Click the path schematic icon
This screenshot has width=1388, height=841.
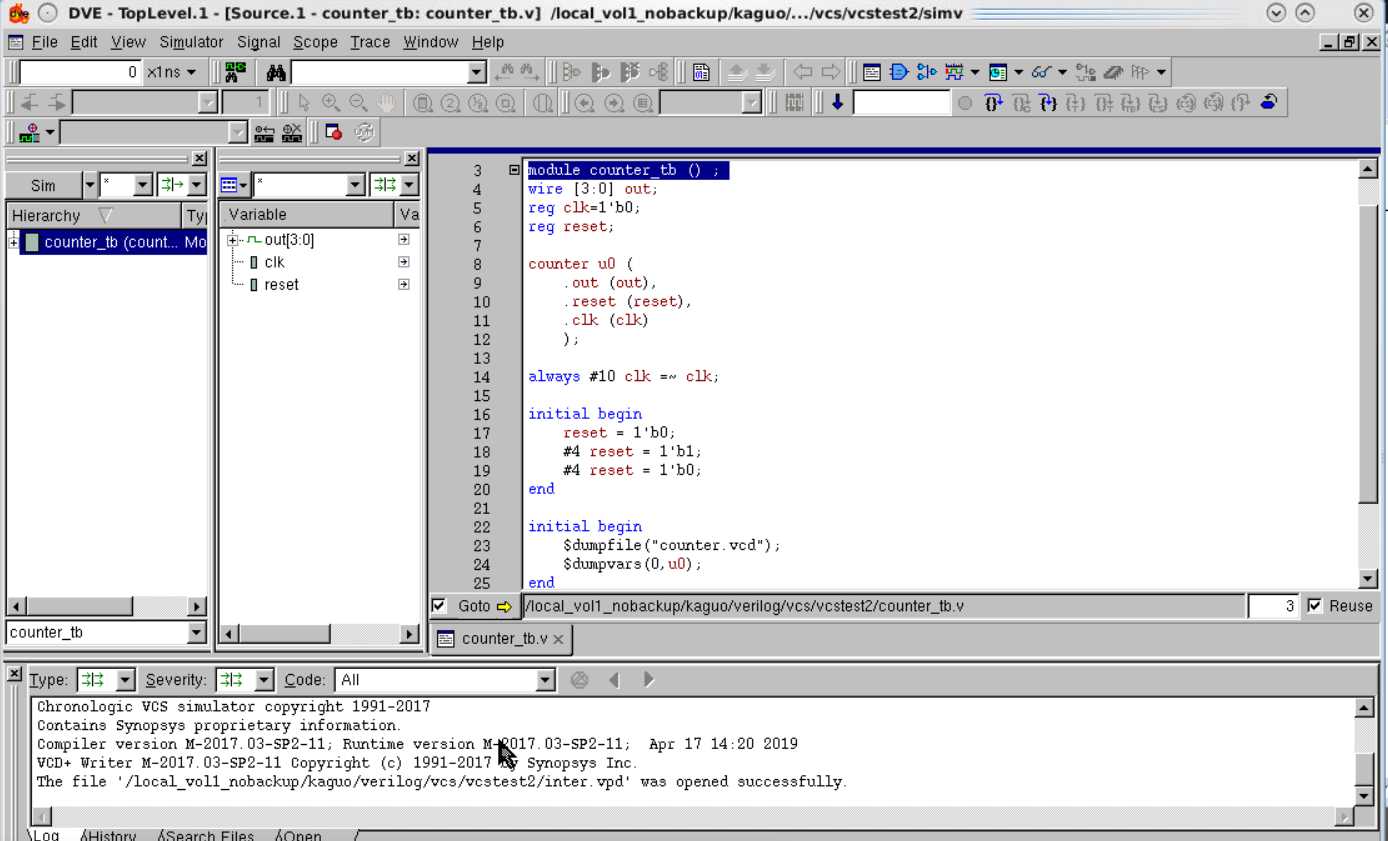(926, 72)
